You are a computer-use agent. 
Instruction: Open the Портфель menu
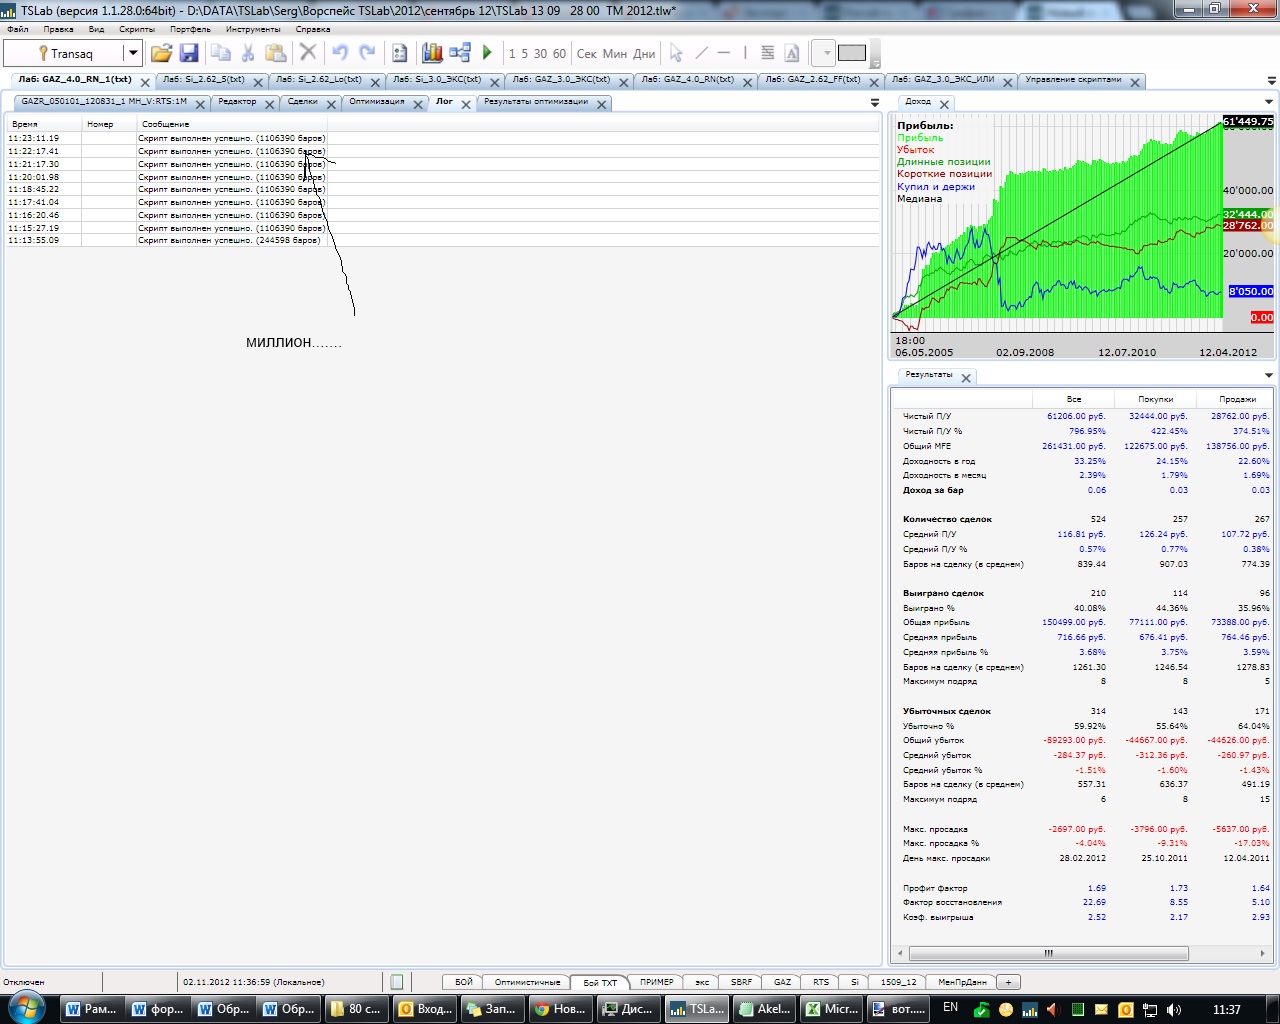tap(190, 29)
